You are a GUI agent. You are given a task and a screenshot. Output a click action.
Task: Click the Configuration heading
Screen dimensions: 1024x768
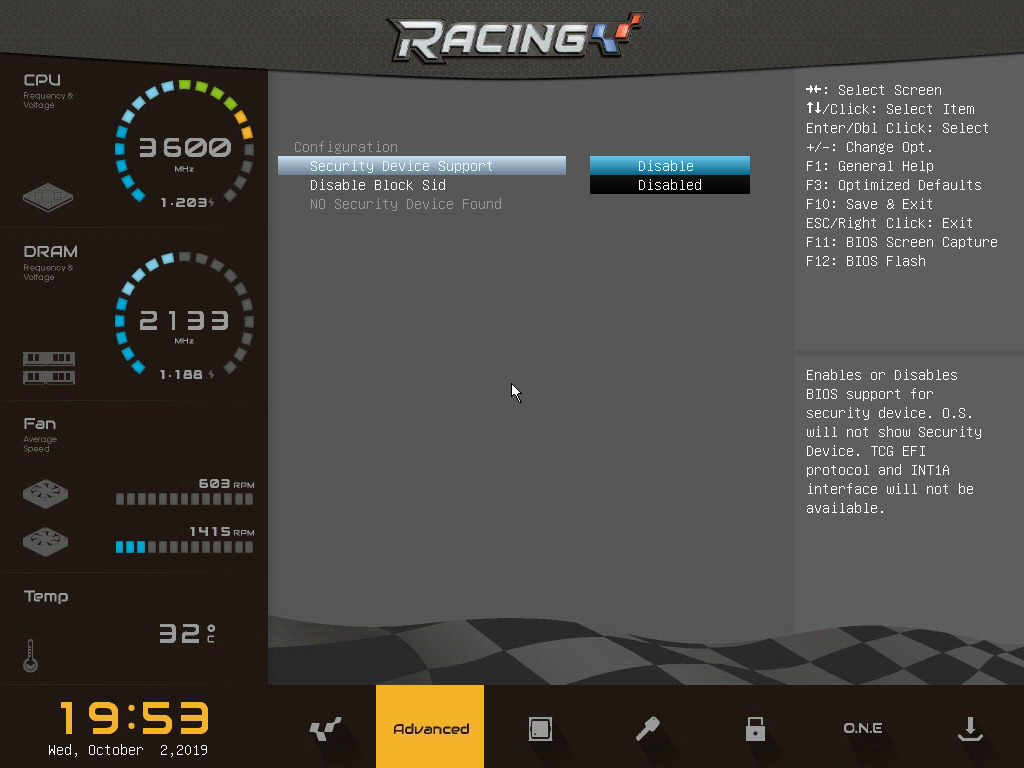pos(345,147)
